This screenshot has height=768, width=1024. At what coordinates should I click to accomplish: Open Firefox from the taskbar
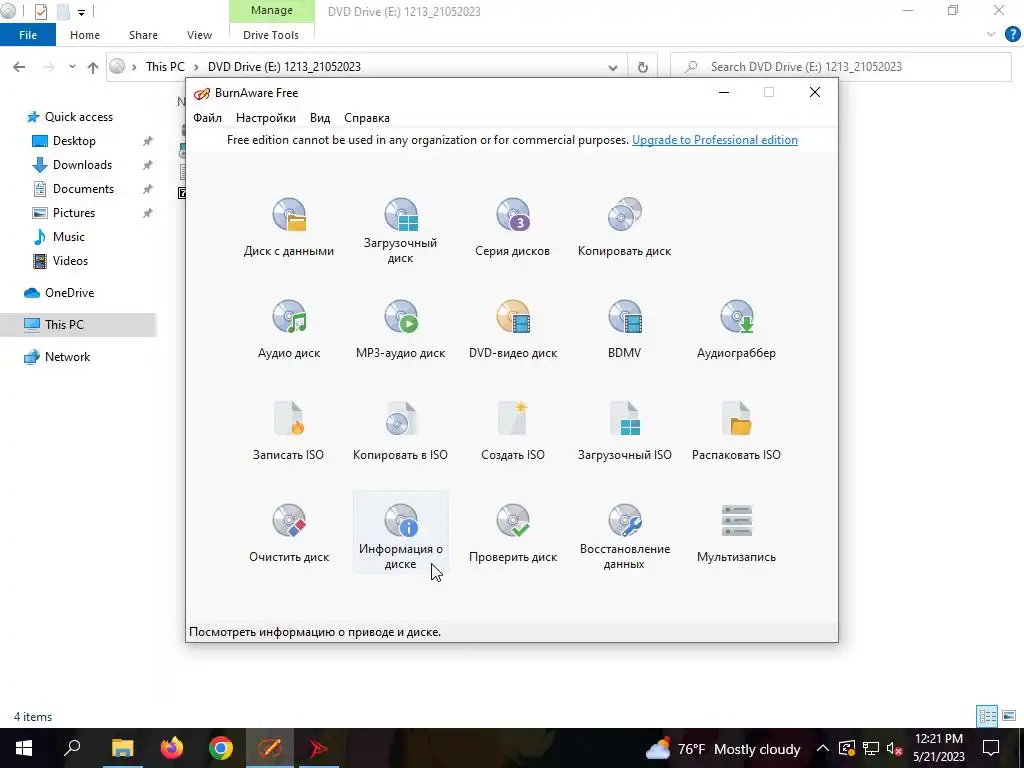coord(172,748)
